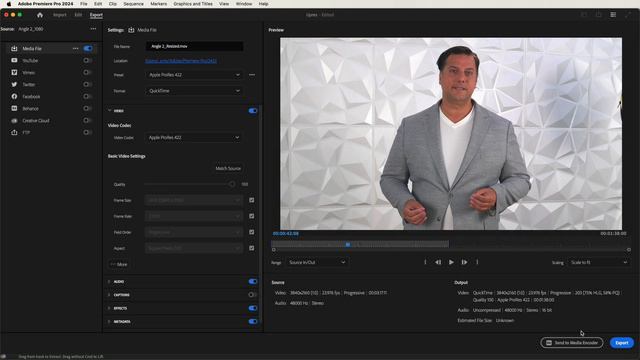Screen dimensions: 640x360
Task: Turn off the Metadata section toggle
Action: pyautogui.click(x=253, y=321)
